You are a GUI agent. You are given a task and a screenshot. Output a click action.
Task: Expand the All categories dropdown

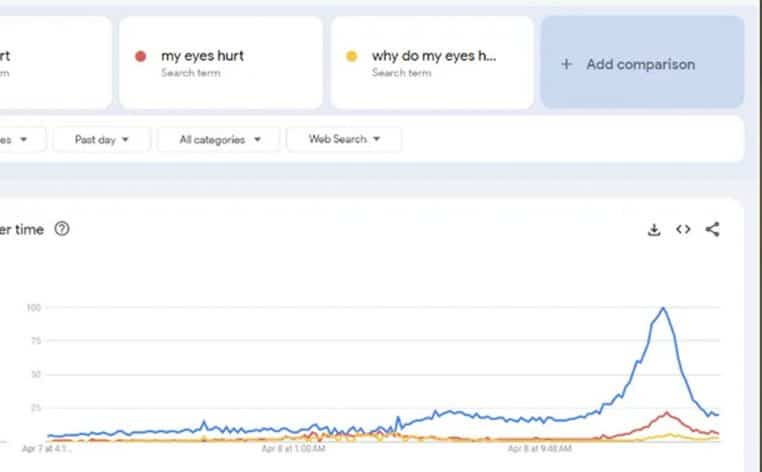[x=219, y=140]
